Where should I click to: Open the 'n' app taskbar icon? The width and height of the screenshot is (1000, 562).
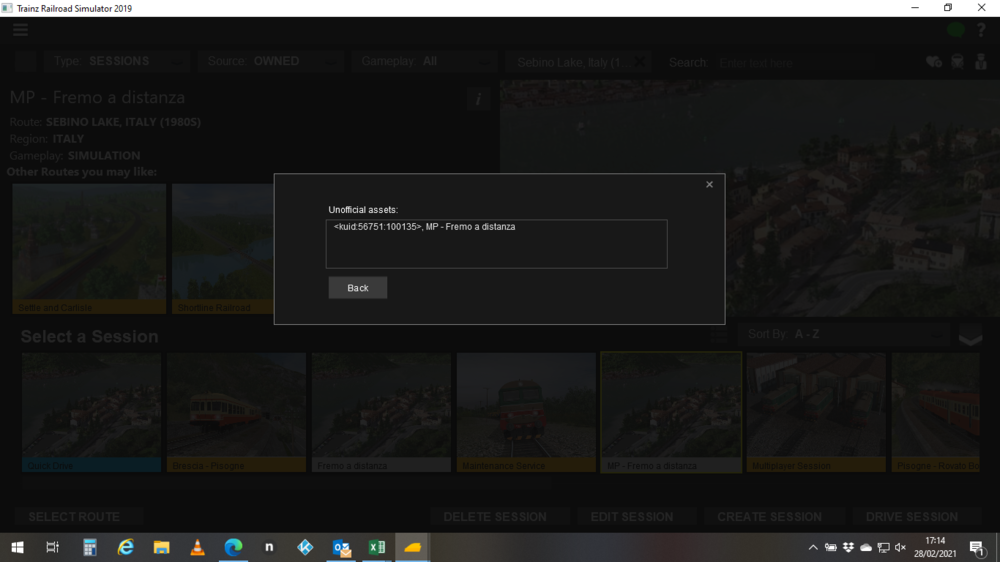pos(269,547)
